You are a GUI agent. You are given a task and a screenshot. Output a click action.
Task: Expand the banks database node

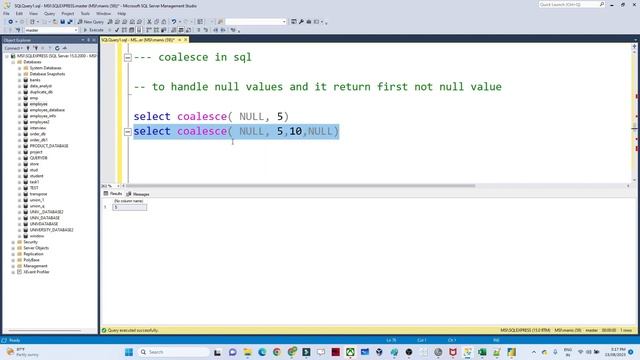[20, 80]
